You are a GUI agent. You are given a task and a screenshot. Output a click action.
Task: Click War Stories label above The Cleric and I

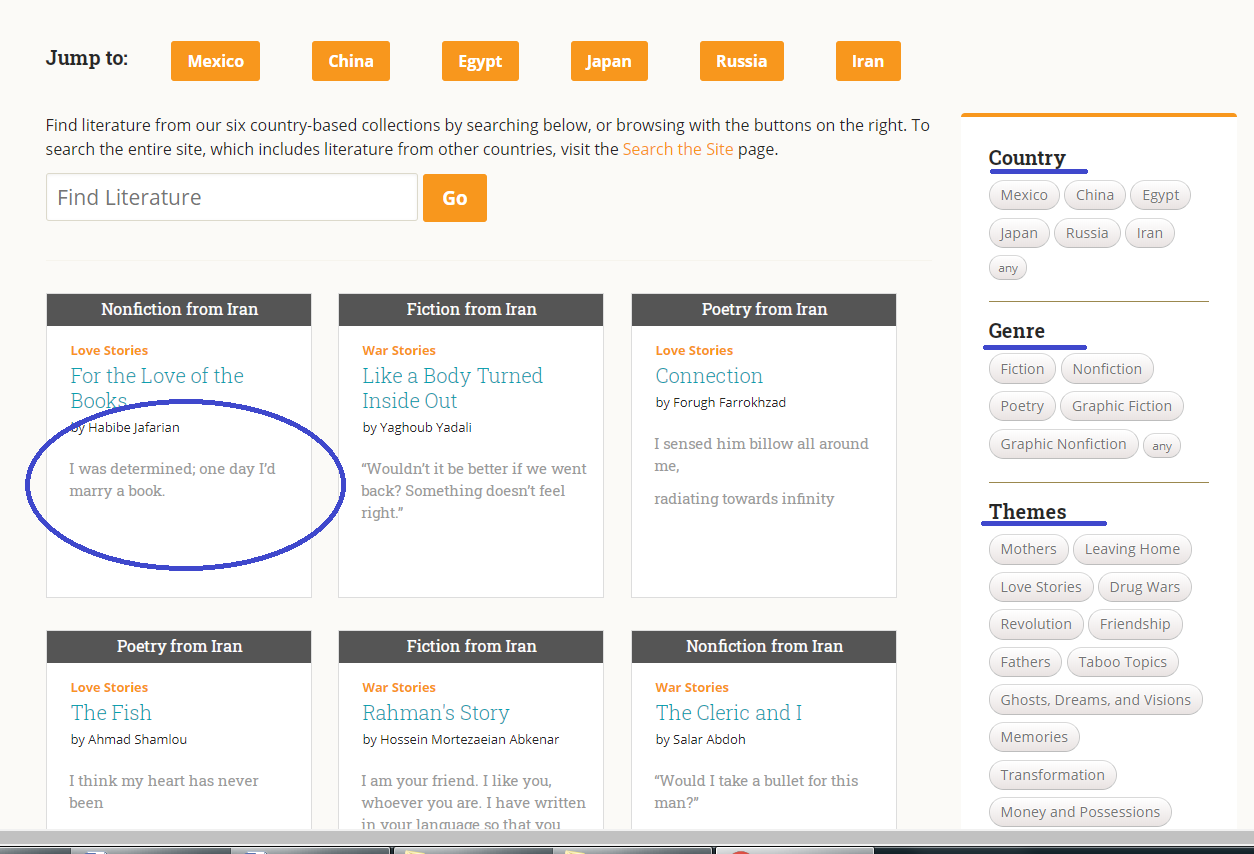692,687
